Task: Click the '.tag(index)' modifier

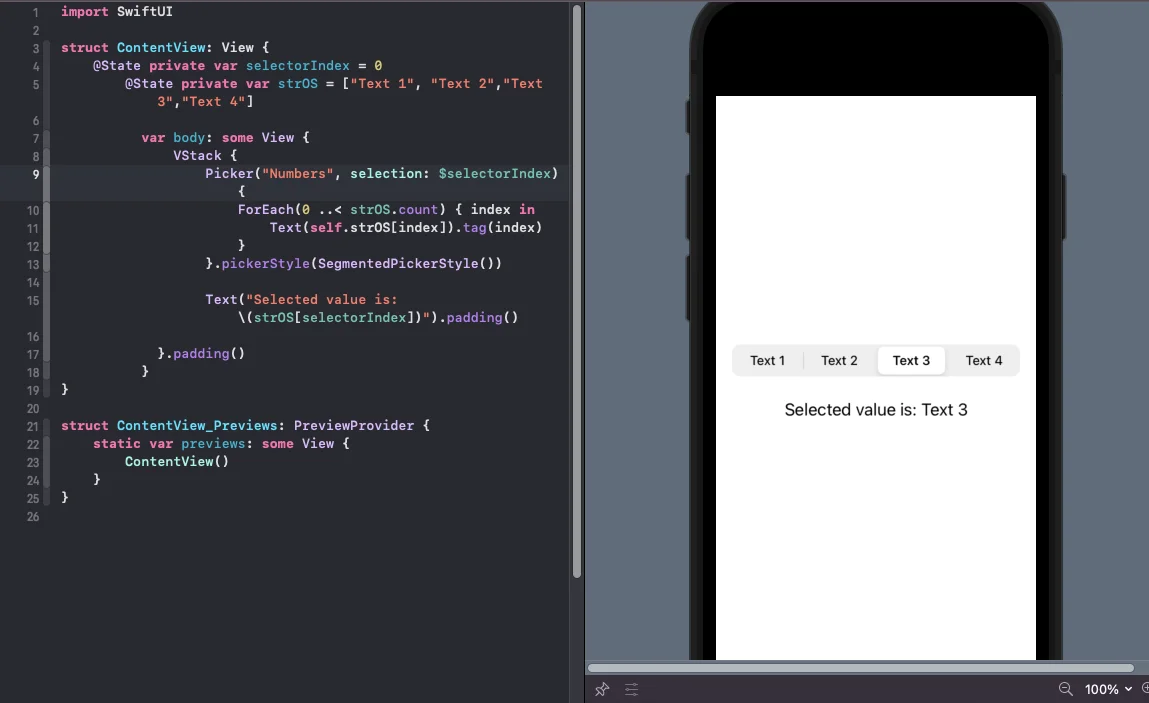Action: [x=498, y=228]
